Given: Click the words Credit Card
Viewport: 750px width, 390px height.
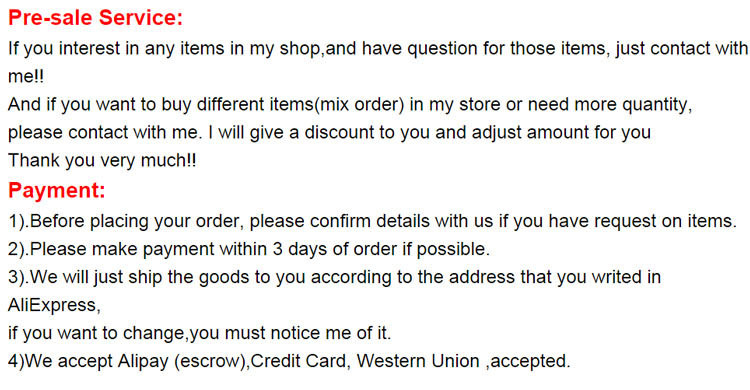Looking at the screenshot, I should (x=299, y=361).
